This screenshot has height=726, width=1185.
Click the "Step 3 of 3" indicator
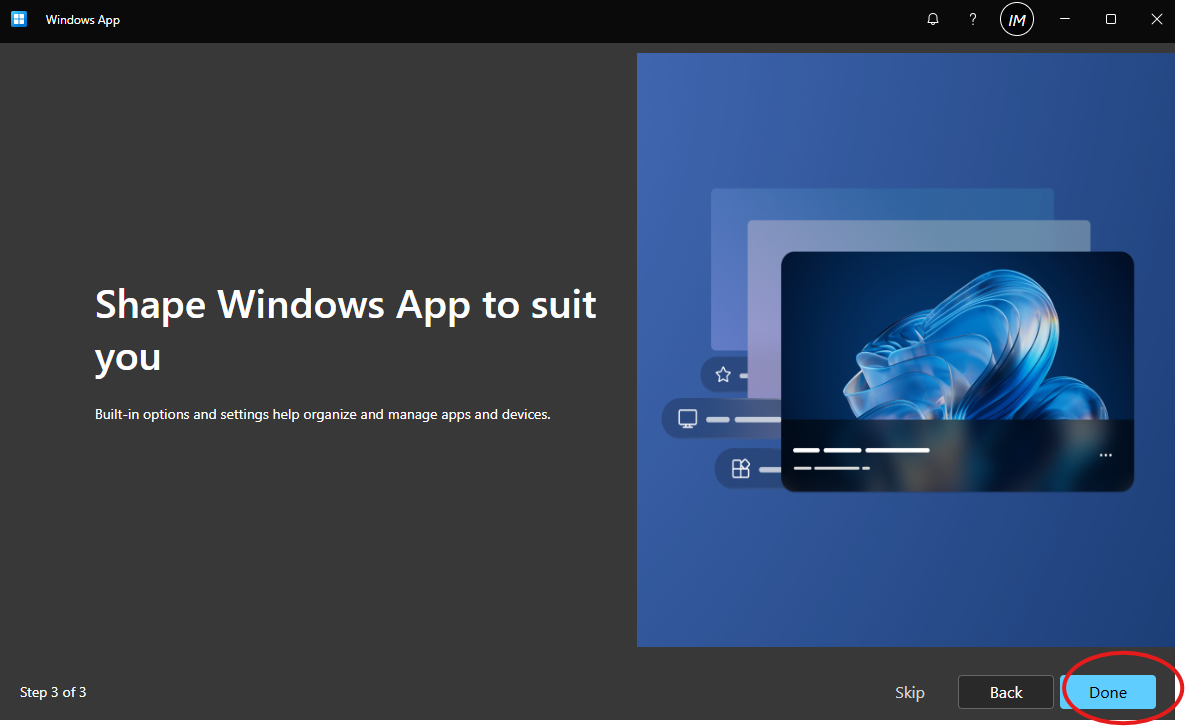click(x=53, y=692)
